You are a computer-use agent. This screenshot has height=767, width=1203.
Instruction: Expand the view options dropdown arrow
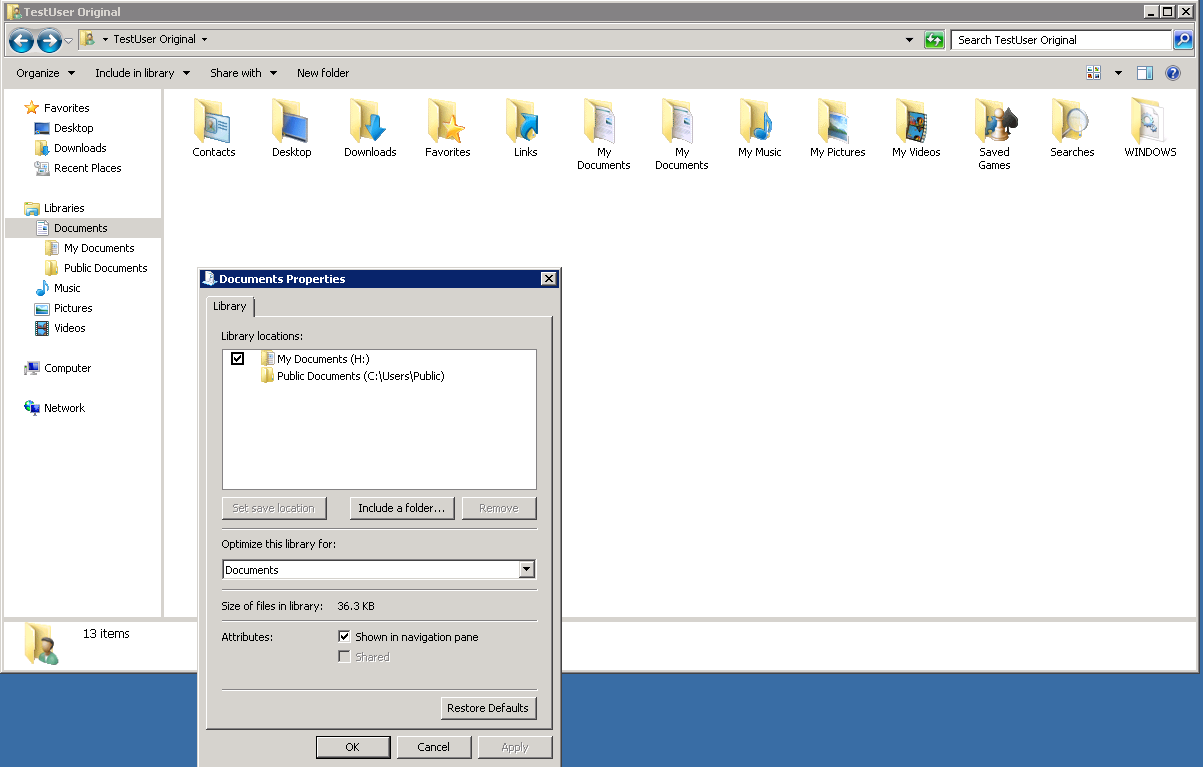(1118, 73)
